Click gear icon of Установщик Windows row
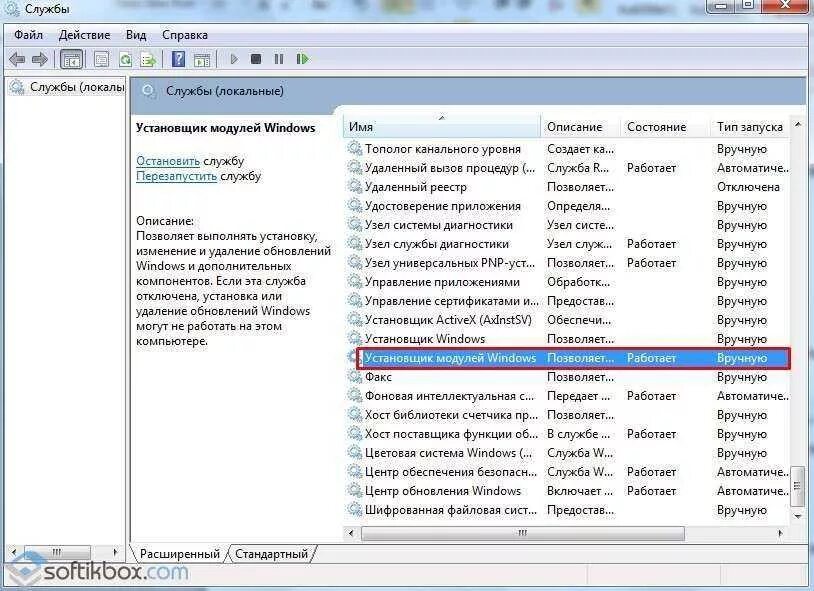Viewport: 814px width, 591px height. [x=355, y=339]
